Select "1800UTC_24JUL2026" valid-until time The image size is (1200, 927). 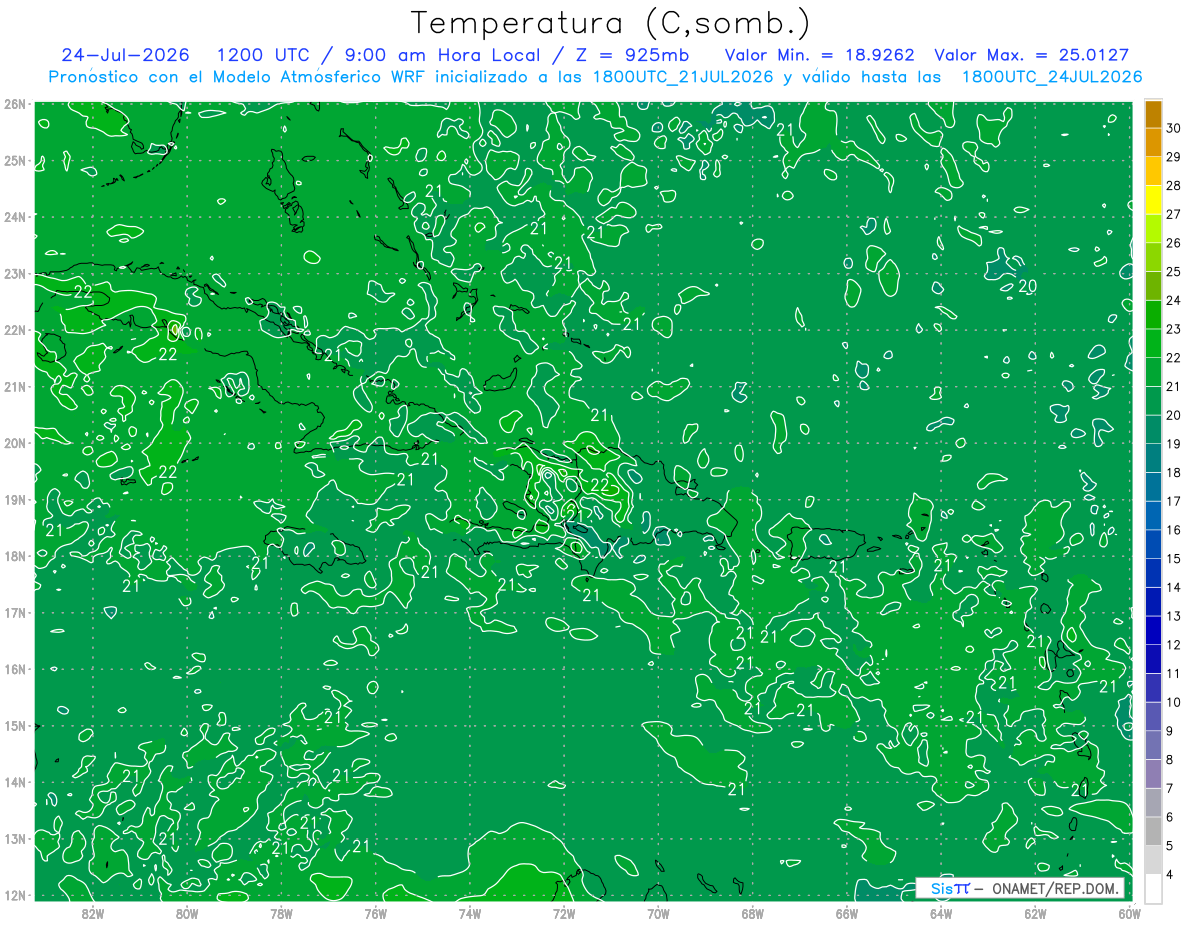tap(1052, 77)
